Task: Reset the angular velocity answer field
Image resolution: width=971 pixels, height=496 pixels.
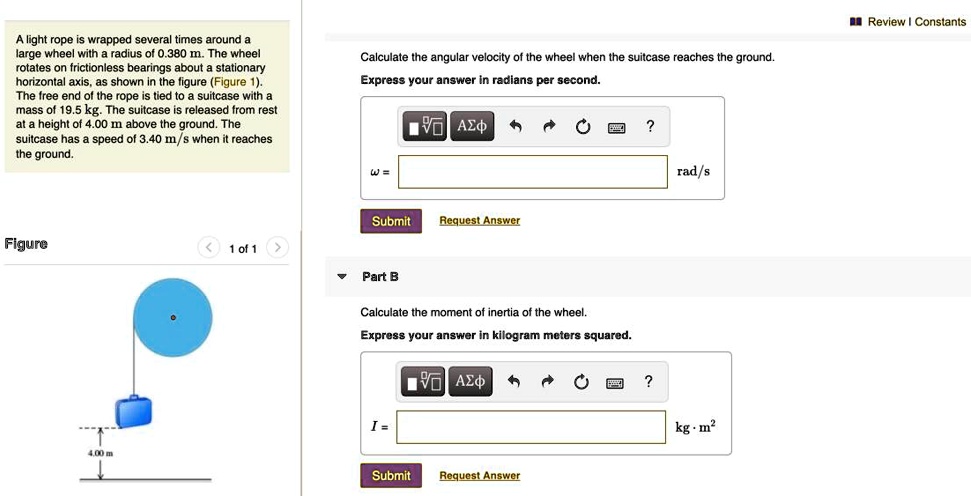Action: (x=583, y=126)
